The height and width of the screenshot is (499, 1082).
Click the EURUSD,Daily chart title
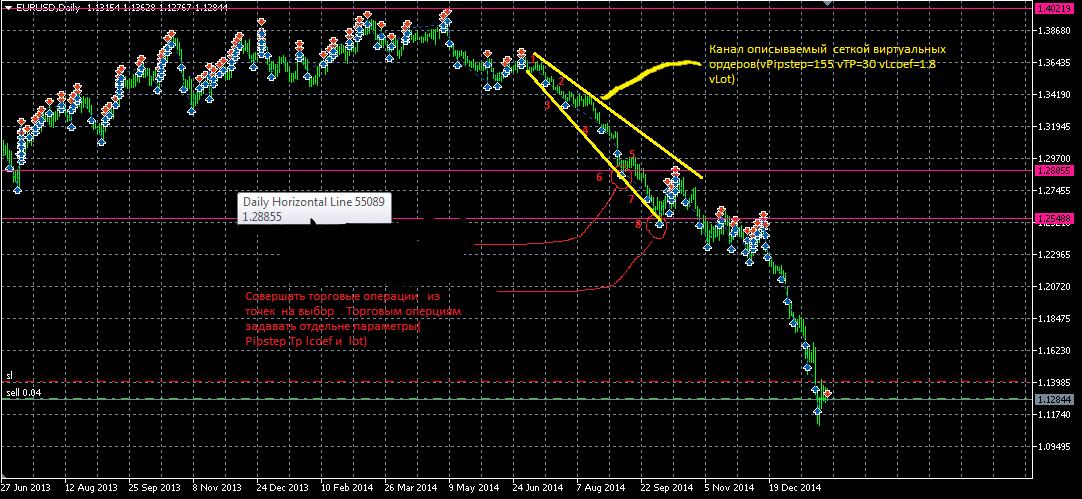coord(47,8)
